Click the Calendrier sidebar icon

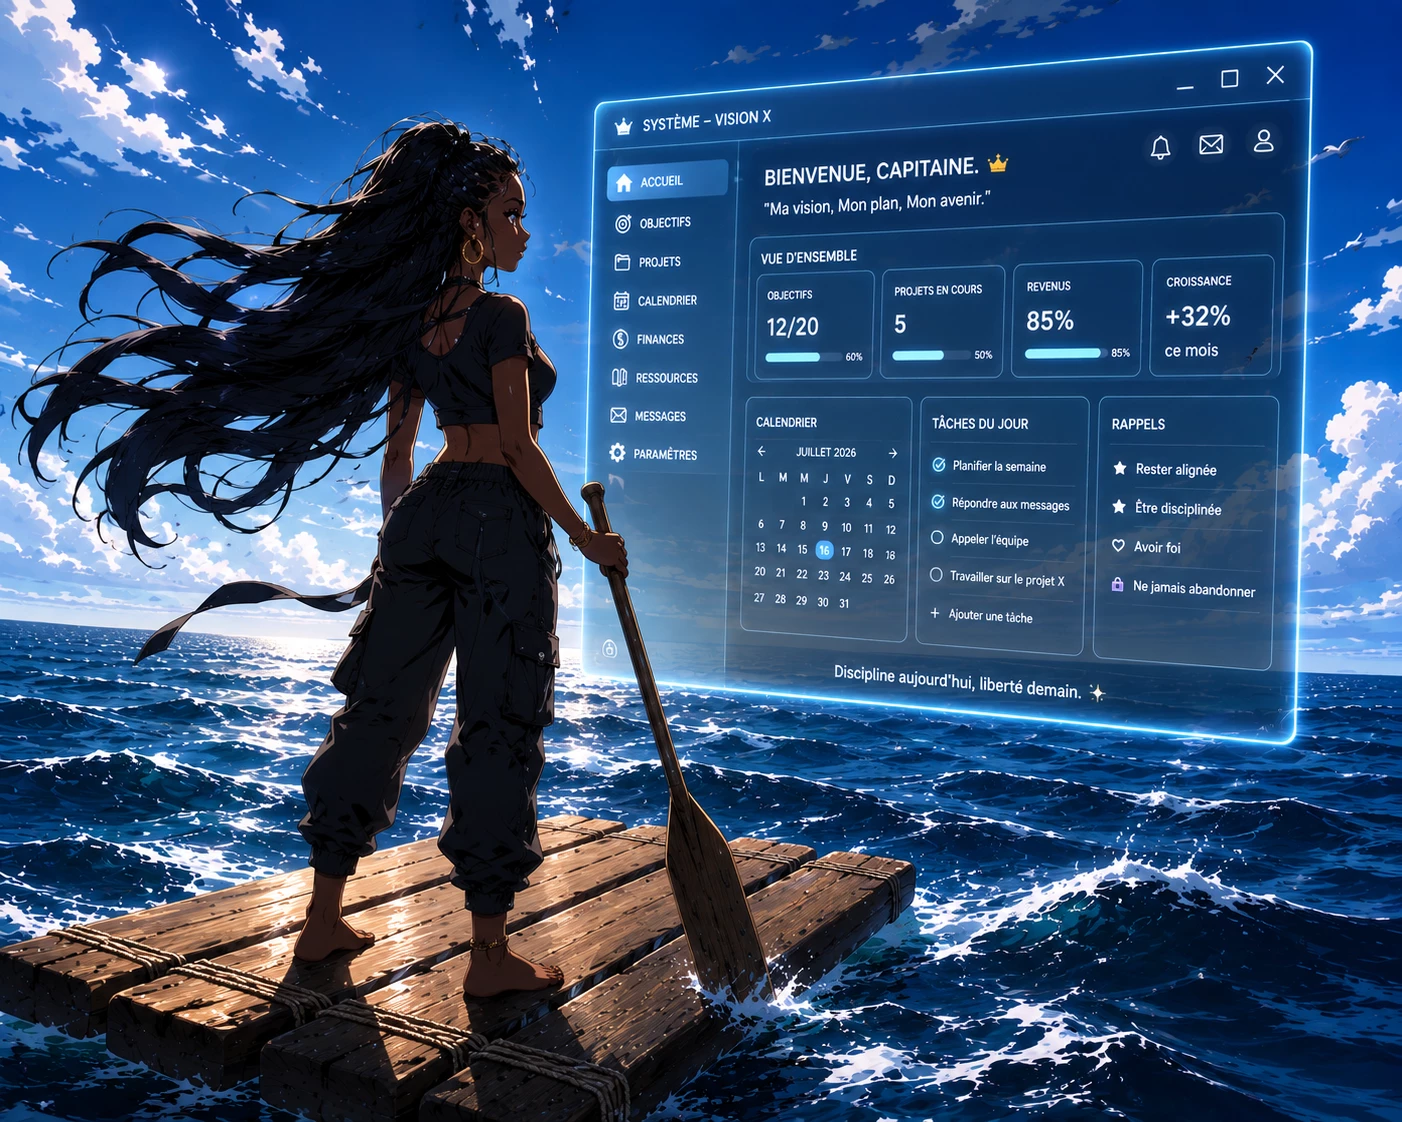[x=621, y=301]
